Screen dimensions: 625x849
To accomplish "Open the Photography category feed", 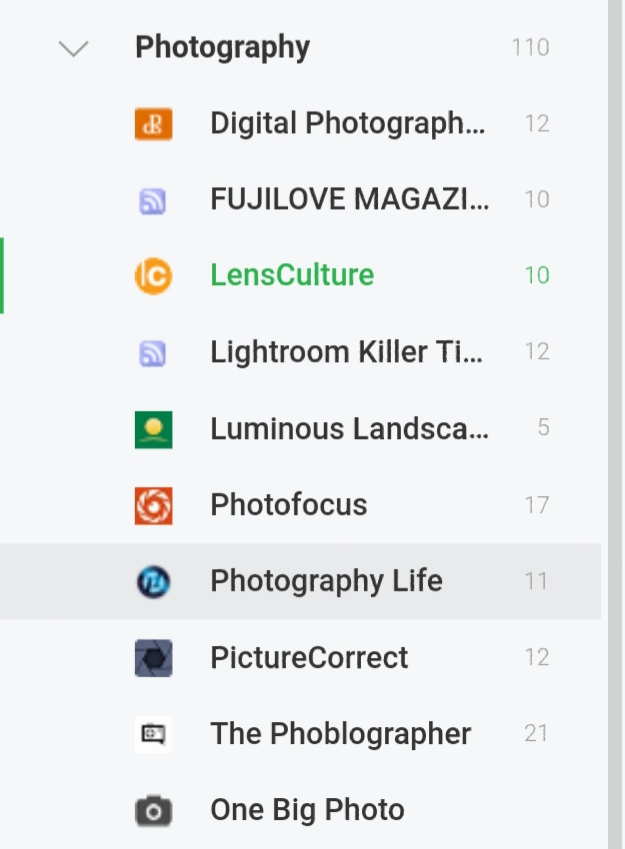I will point(222,48).
